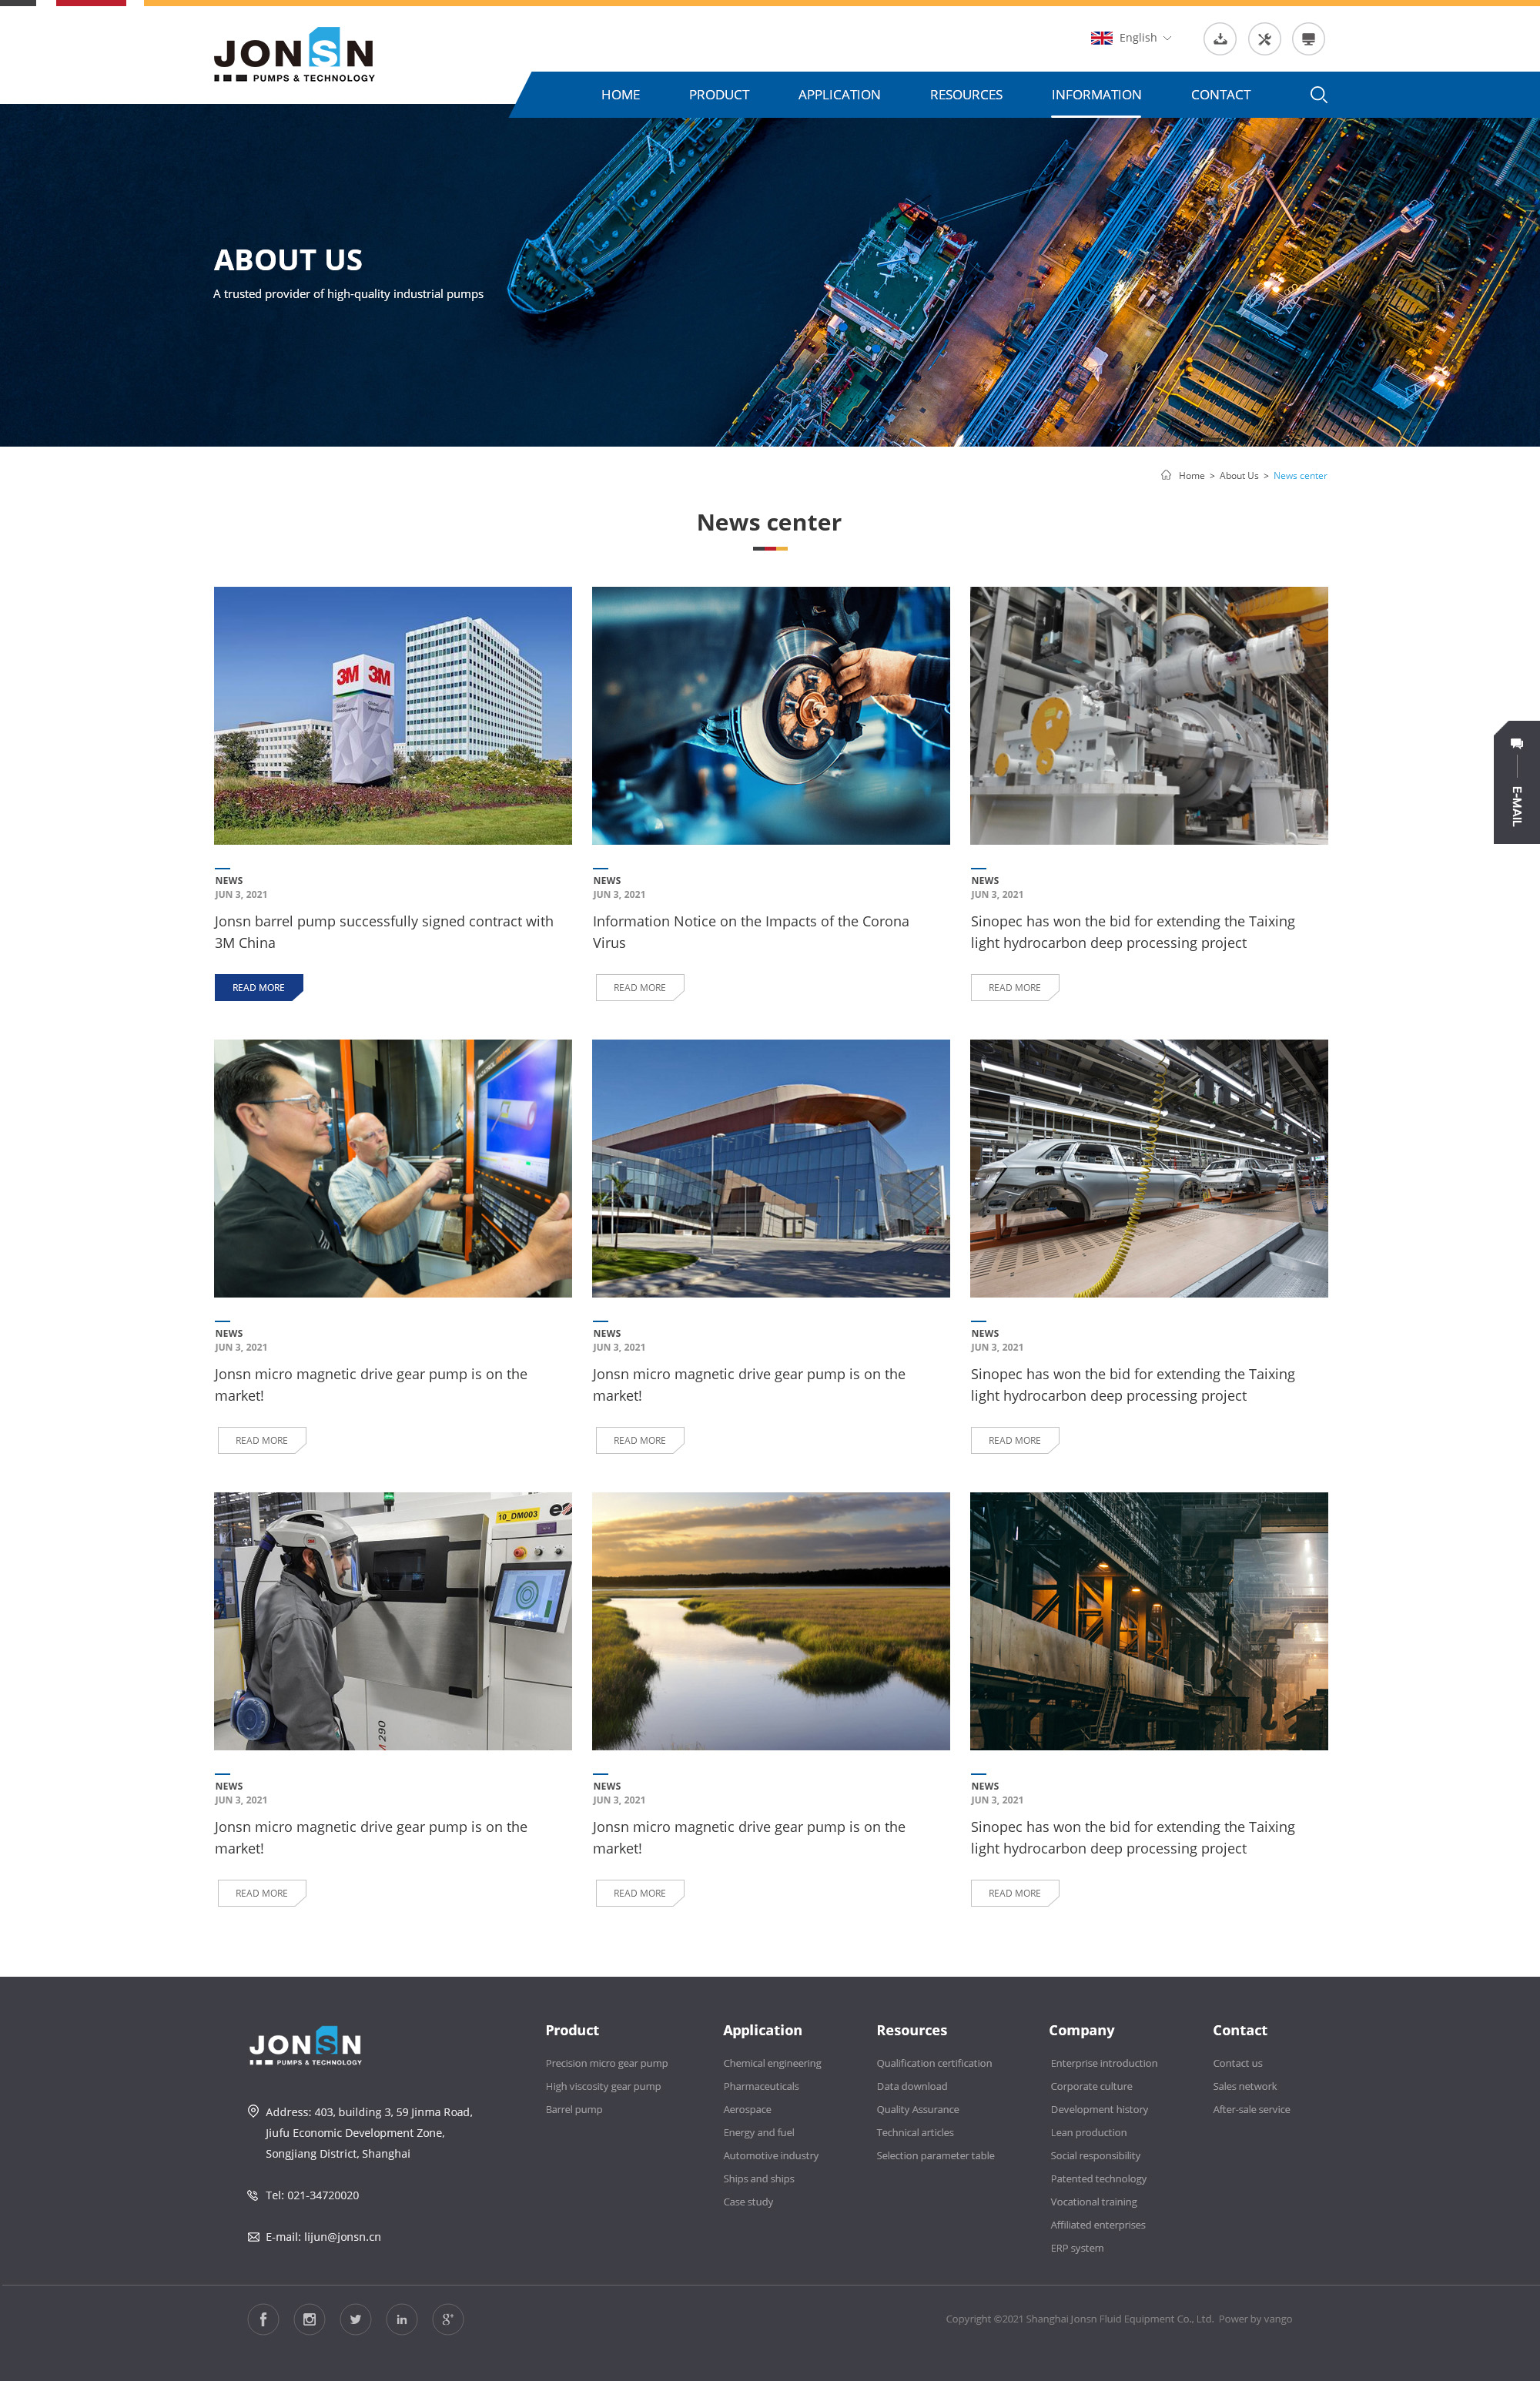This screenshot has height=2381, width=1540.
Task: Open the brake disc news thumbnail
Action: pyautogui.click(x=771, y=715)
